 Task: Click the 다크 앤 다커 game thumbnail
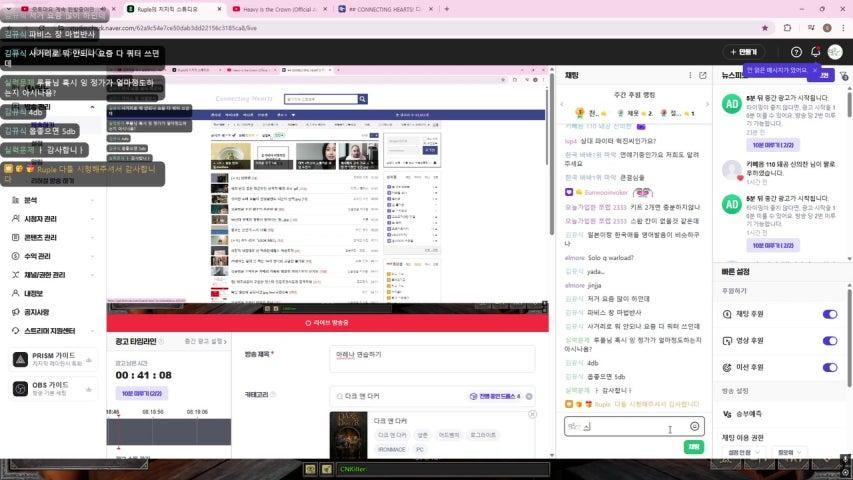348,435
